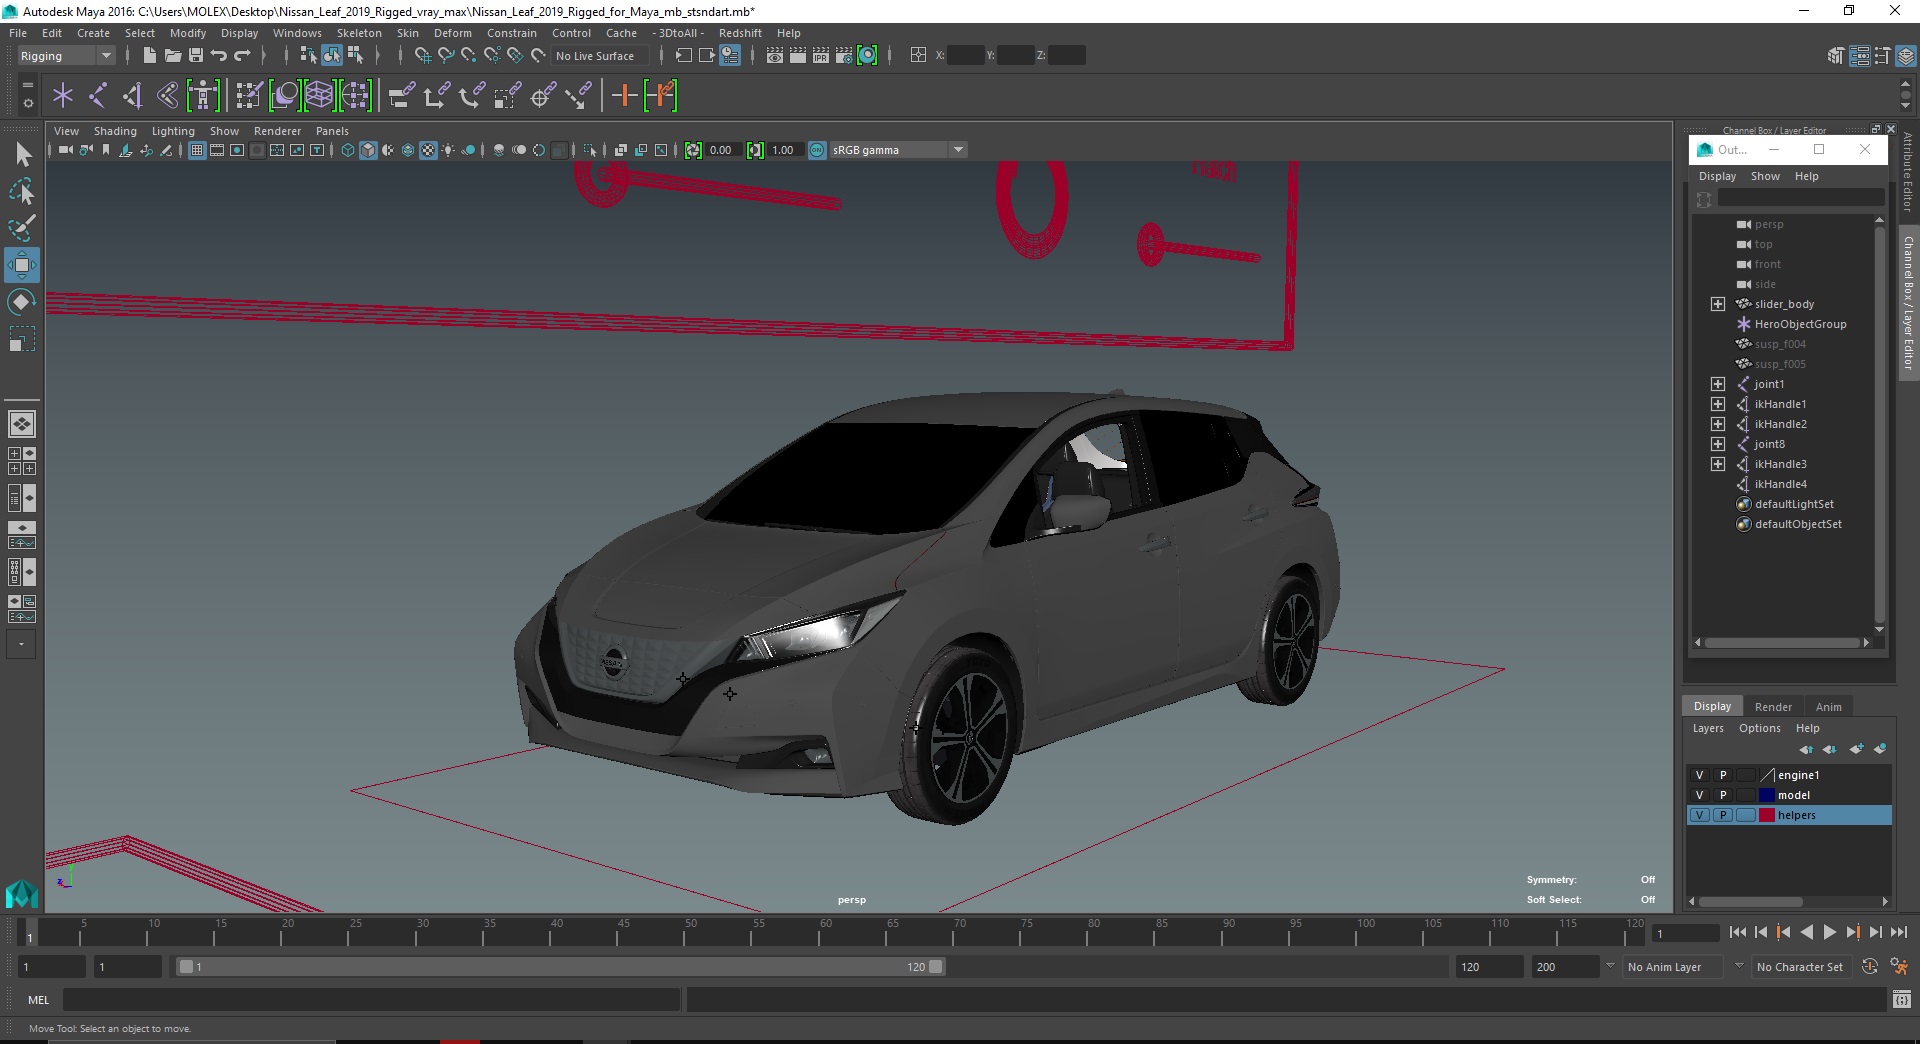Activate the Move tool
The height and width of the screenshot is (1044, 1922).
[22, 265]
